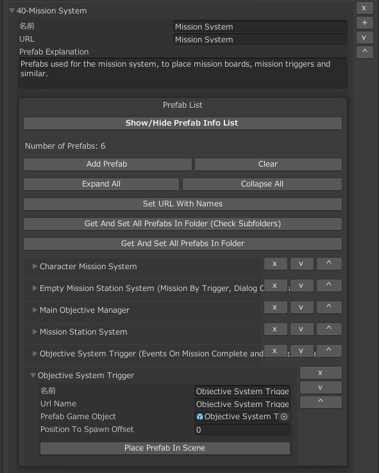Delete the Character Mission System prefab
The height and width of the screenshot is (473, 379).
coord(275,264)
